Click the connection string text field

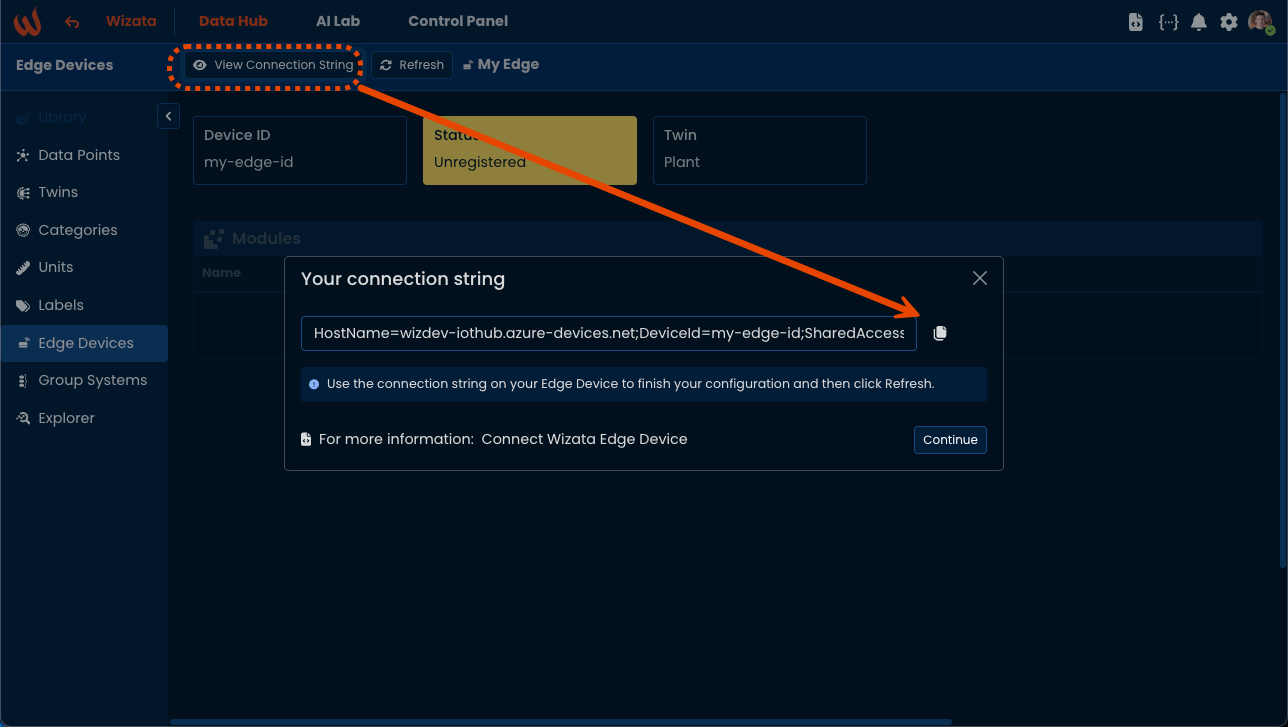tap(609, 333)
